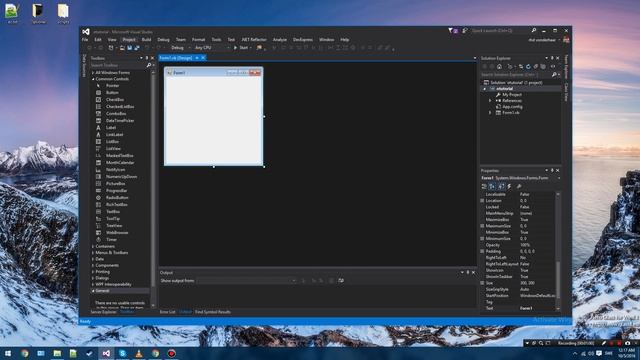Expand Menus & Toolbars toolbox group
The width and height of the screenshot is (640, 360).
point(93,253)
